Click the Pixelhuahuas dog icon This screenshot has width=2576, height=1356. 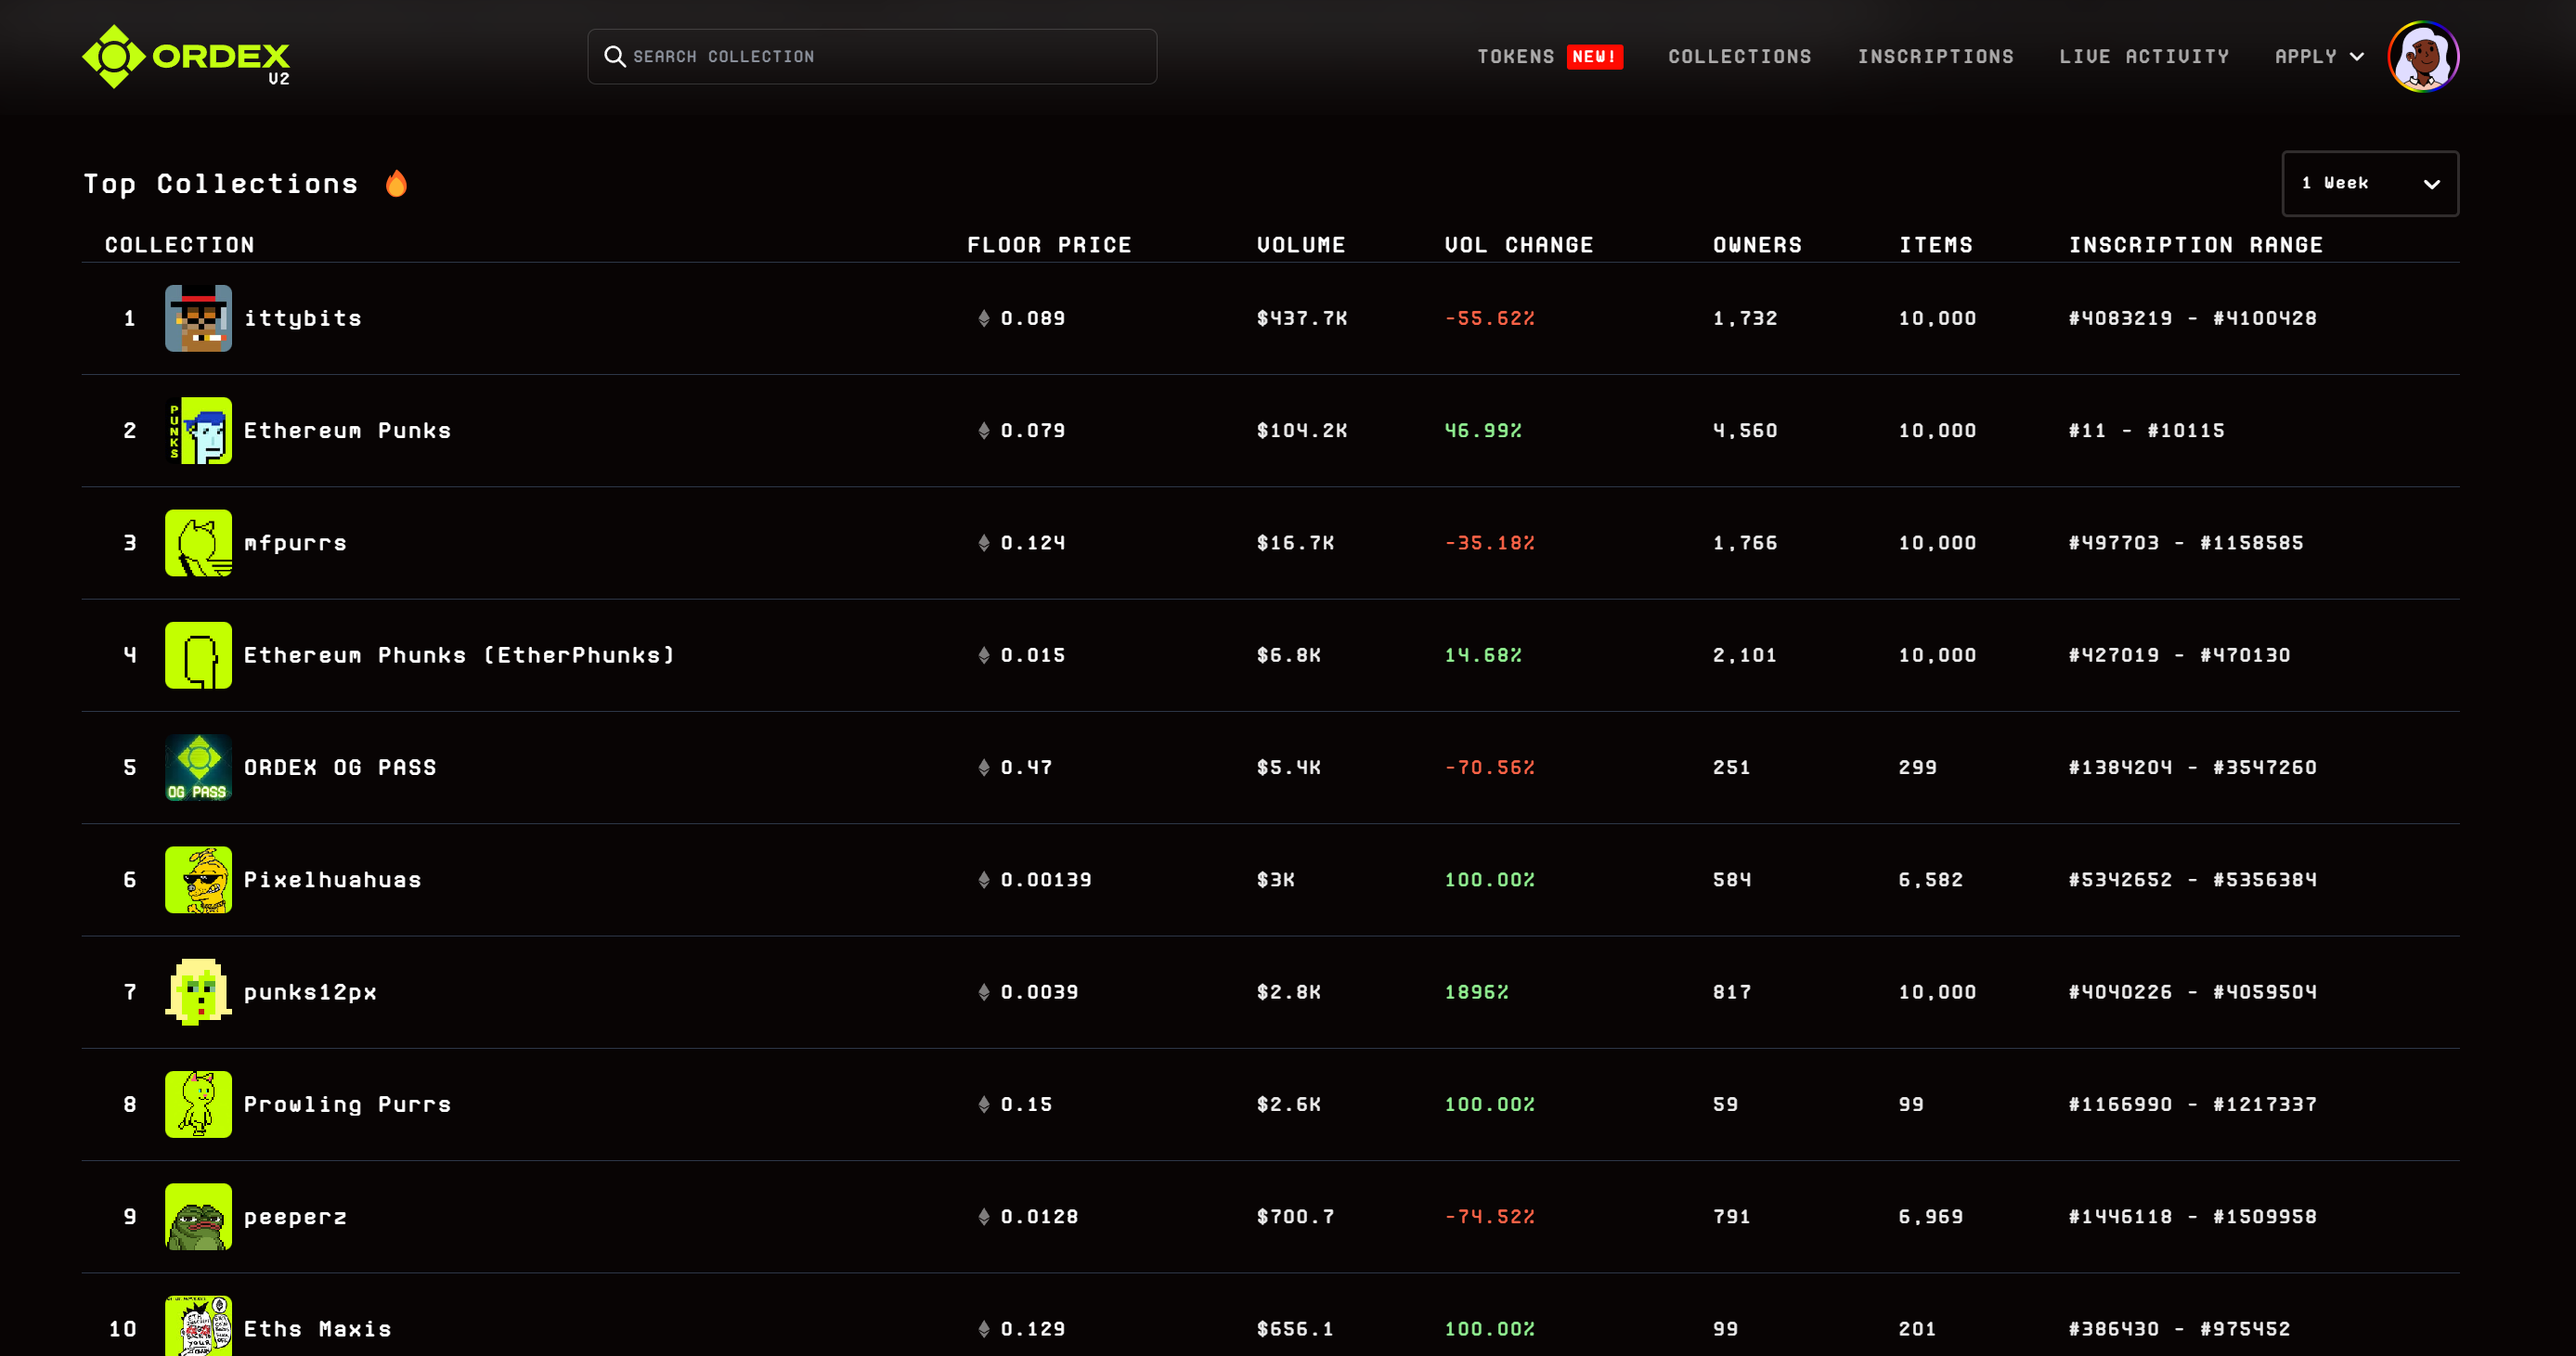198,880
